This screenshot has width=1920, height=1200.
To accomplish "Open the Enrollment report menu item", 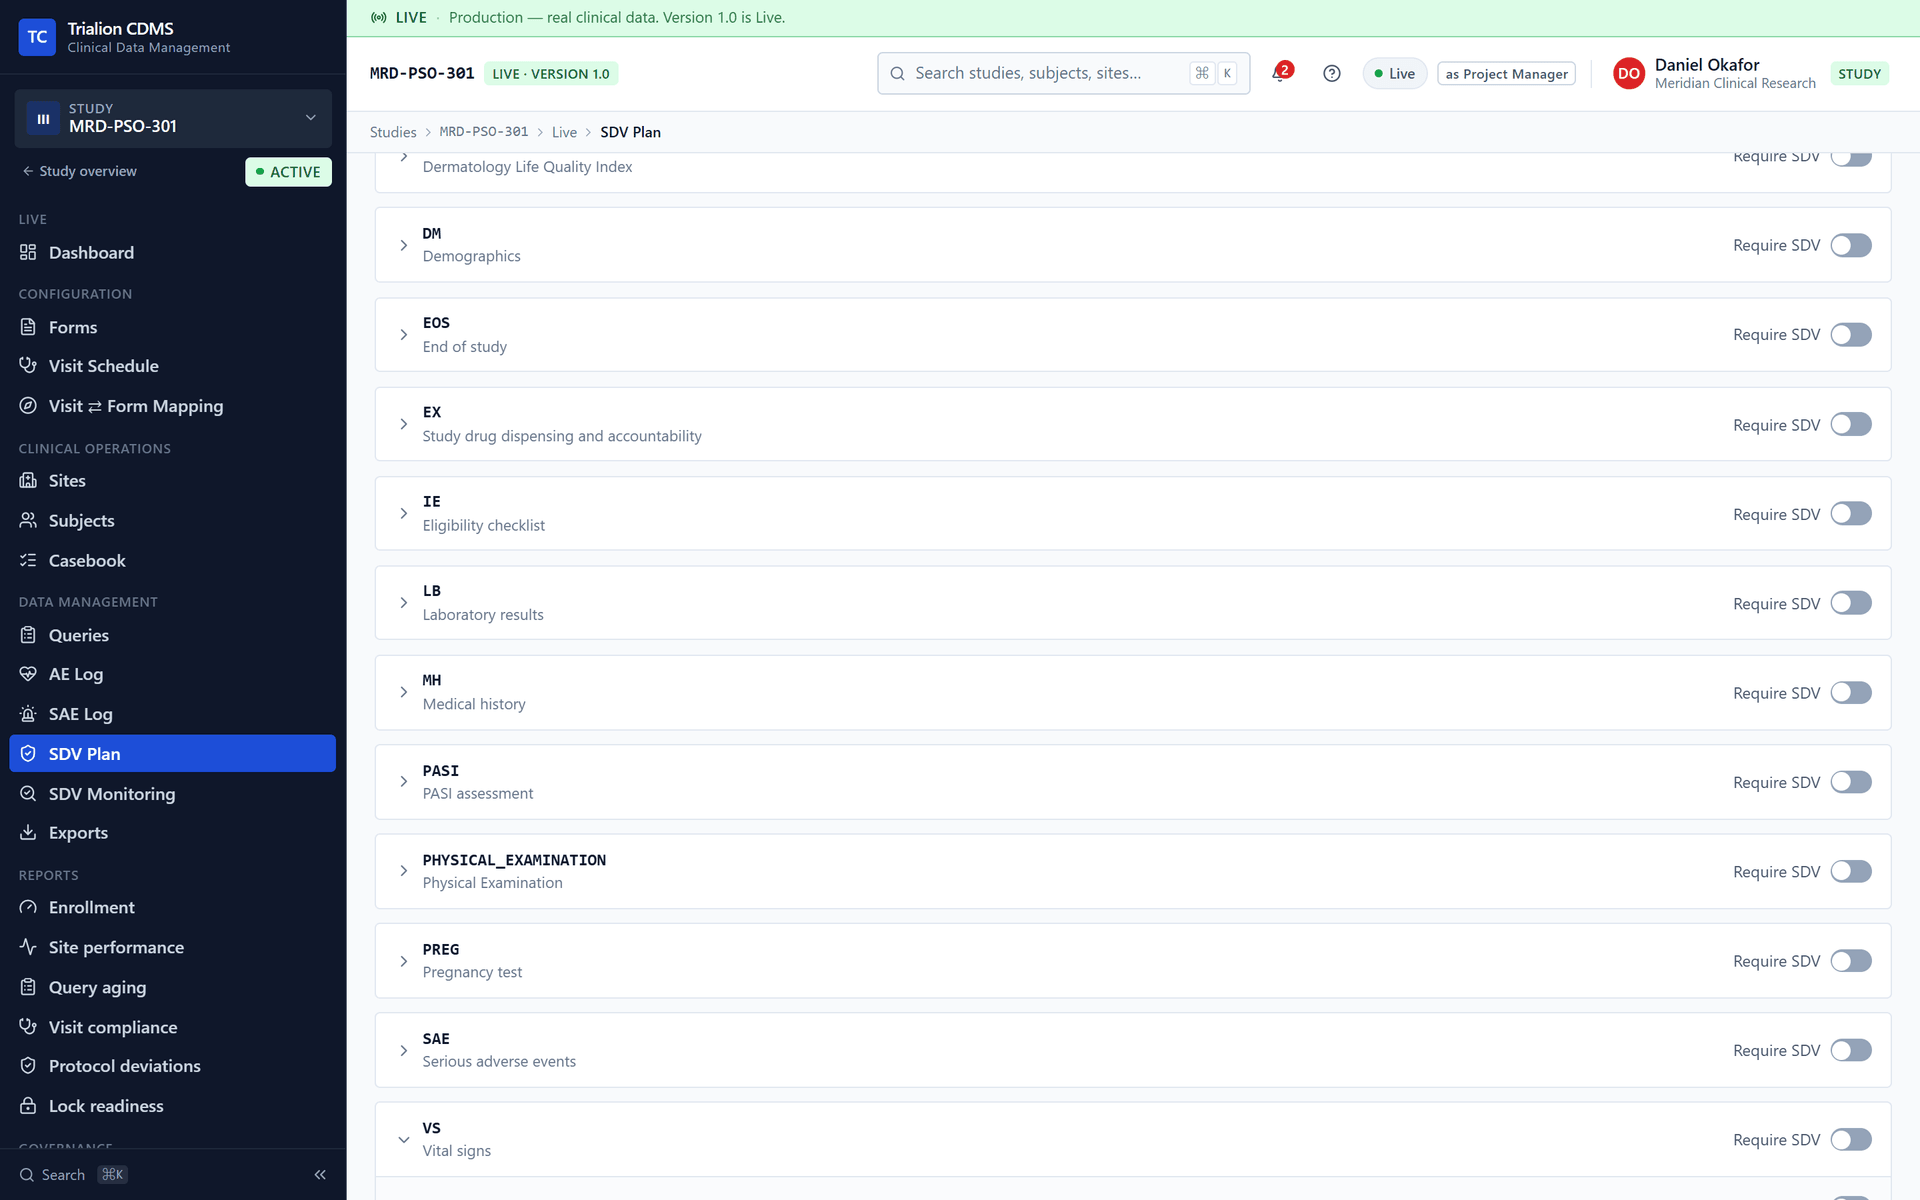I will [172, 907].
